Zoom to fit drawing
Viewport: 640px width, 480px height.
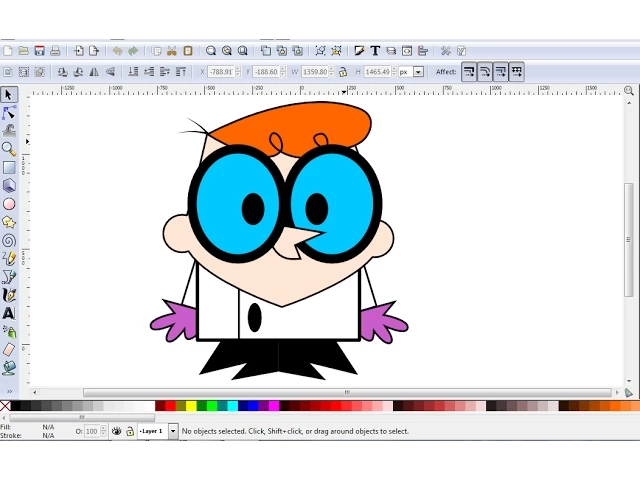[227, 51]
